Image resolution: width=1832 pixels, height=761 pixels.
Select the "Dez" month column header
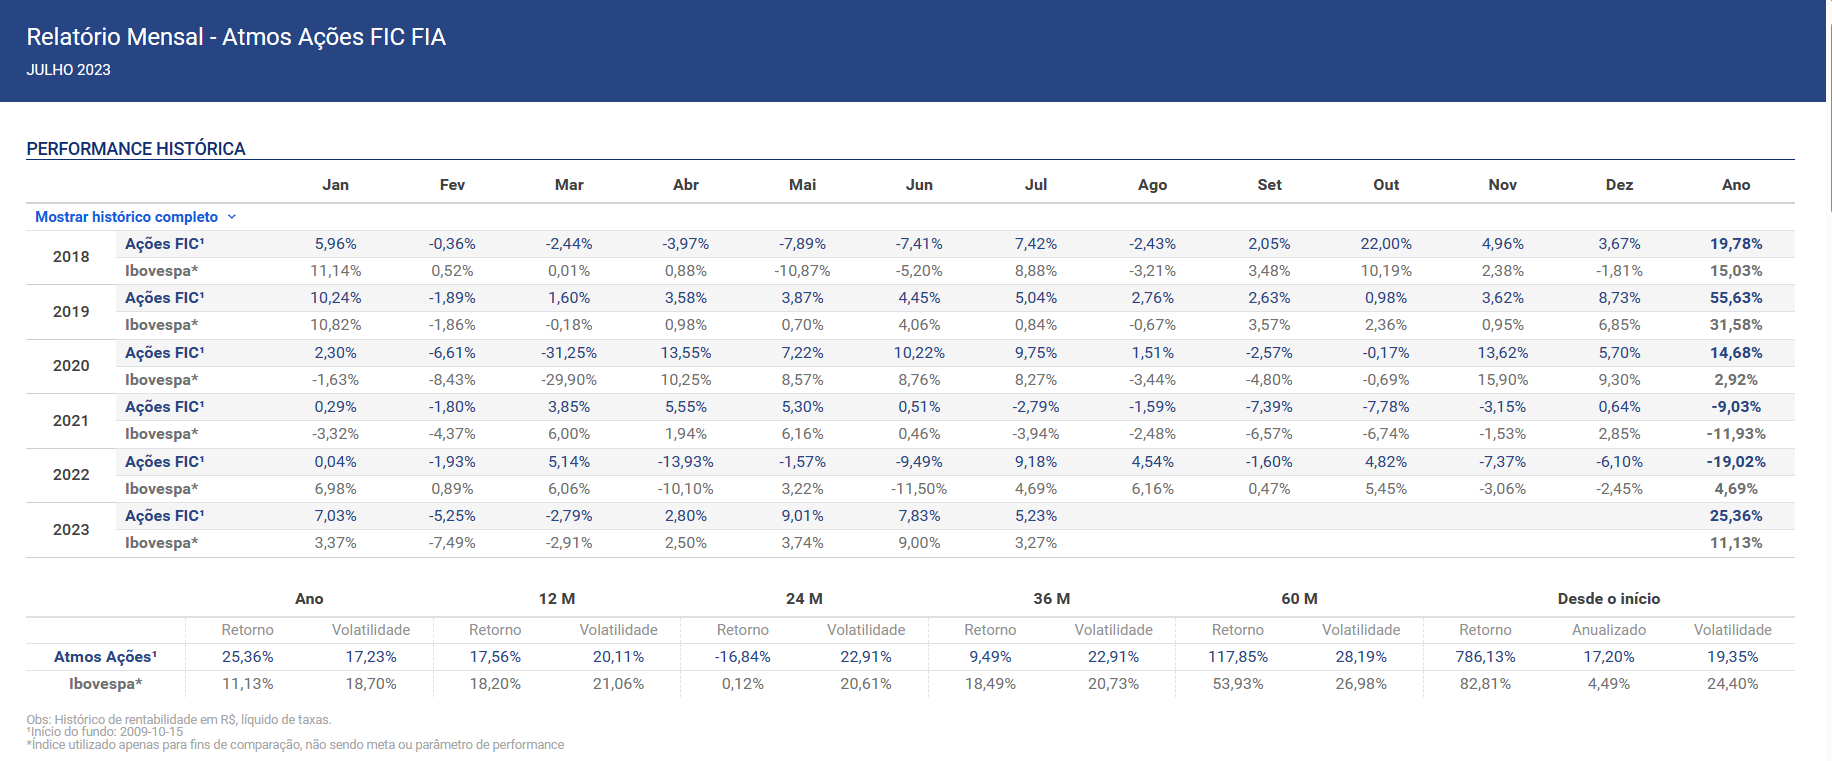pos(1619,185)
